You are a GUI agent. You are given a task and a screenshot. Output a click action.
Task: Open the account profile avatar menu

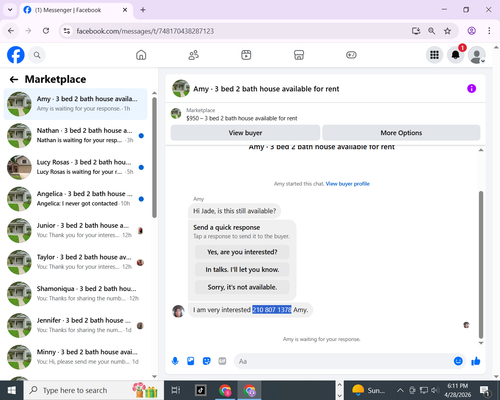point(477,55)
